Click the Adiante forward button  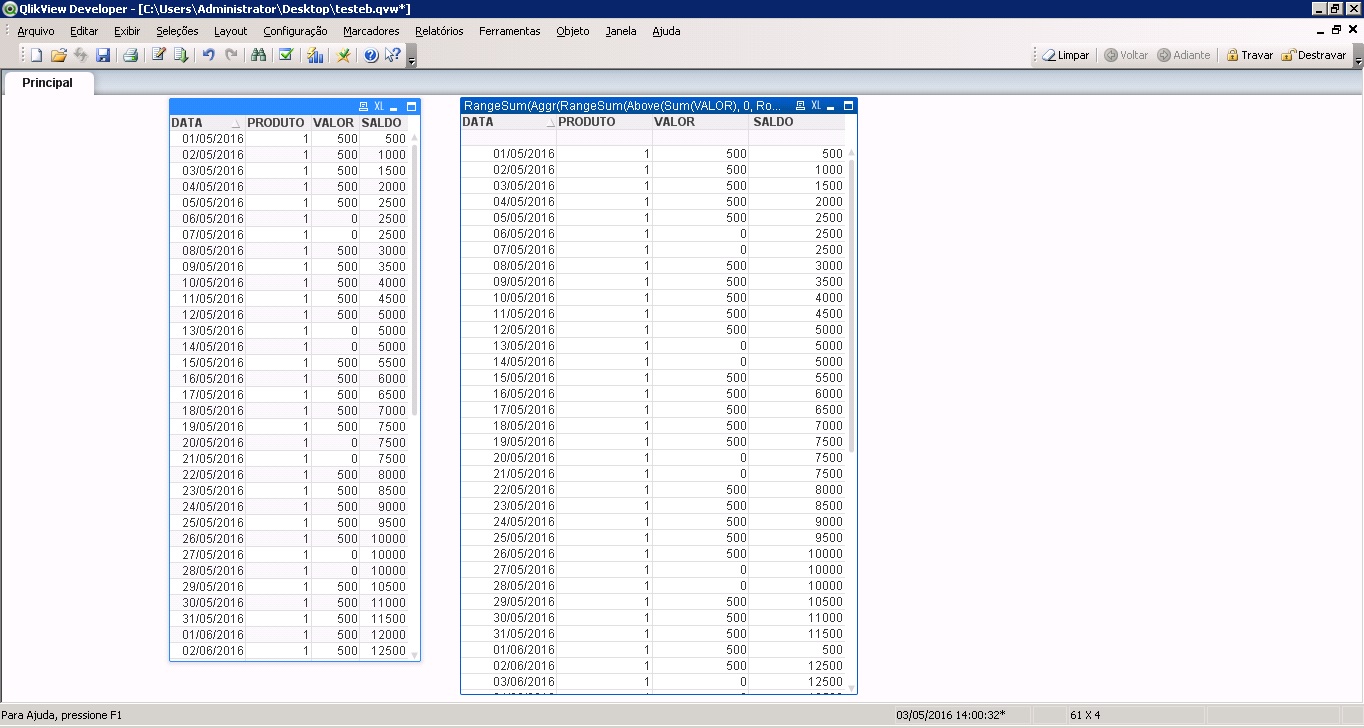coord(1184,55)
